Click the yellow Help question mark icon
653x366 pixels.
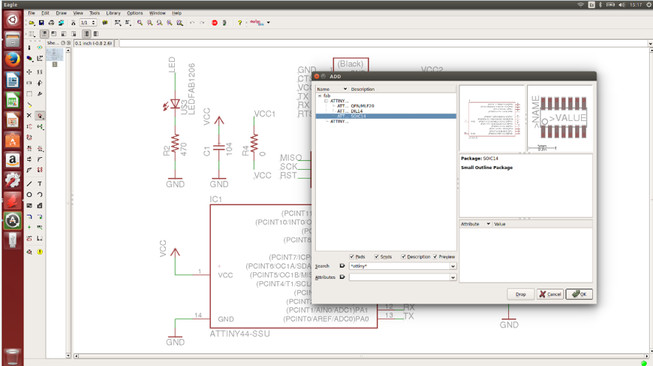[x=239, y=22]
